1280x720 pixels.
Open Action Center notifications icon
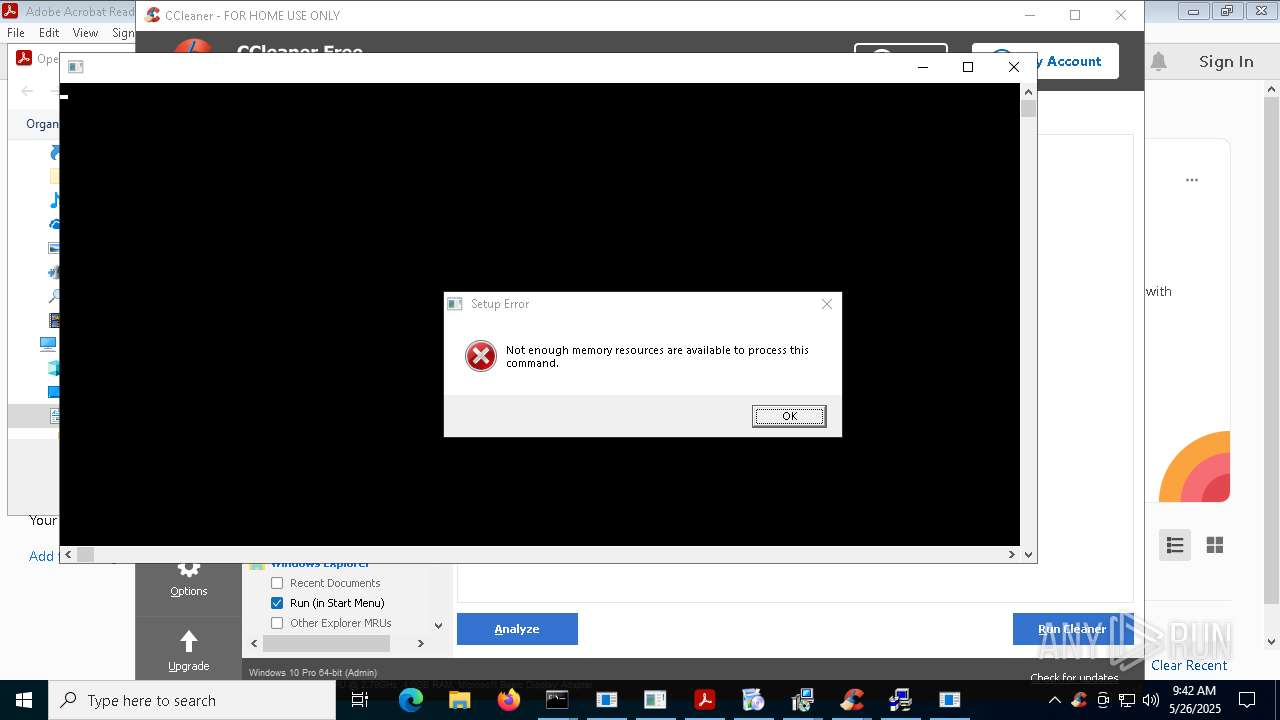pos(1247,700)
